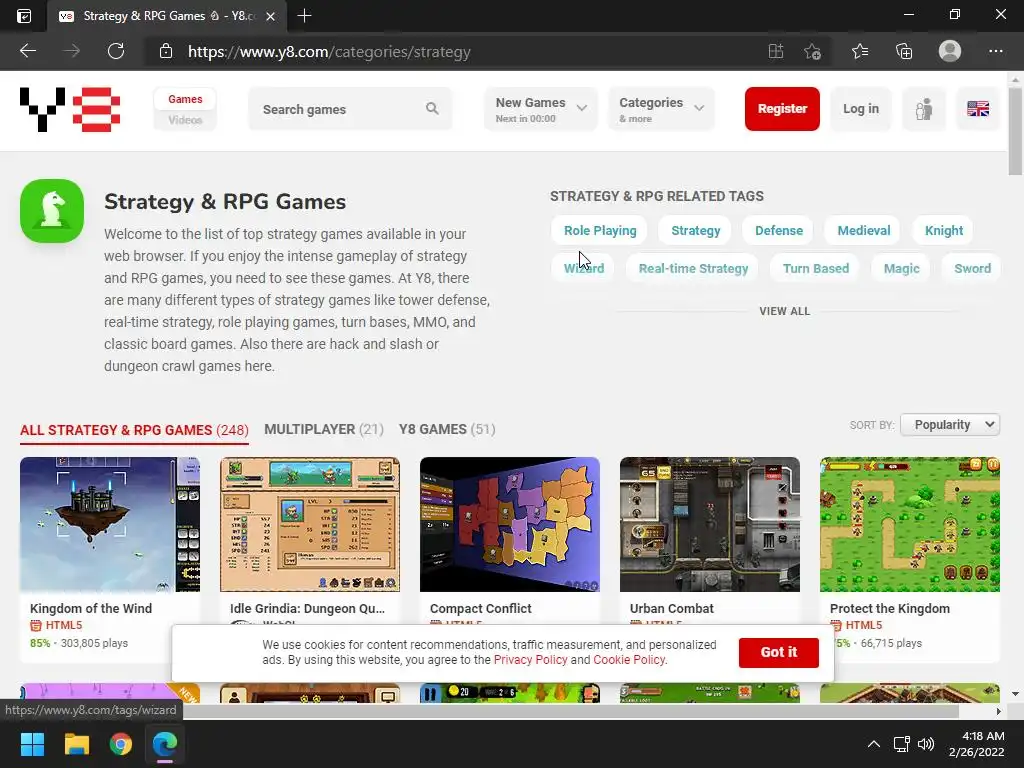Viewport: 1024px width, 768px height.
Task: Reload the page with the refresh icon
Action: [x=116, y=51]
